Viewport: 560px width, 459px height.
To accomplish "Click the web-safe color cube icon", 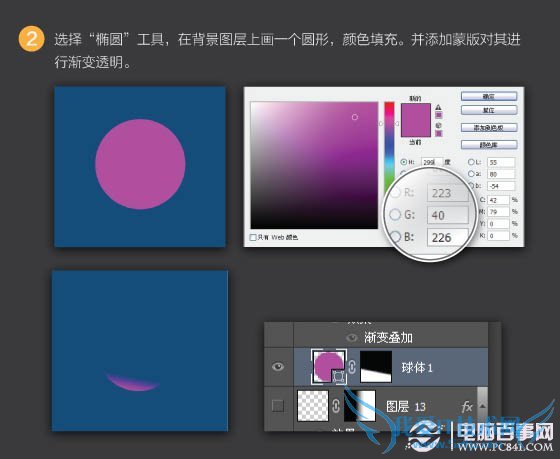I will point(439,125).
